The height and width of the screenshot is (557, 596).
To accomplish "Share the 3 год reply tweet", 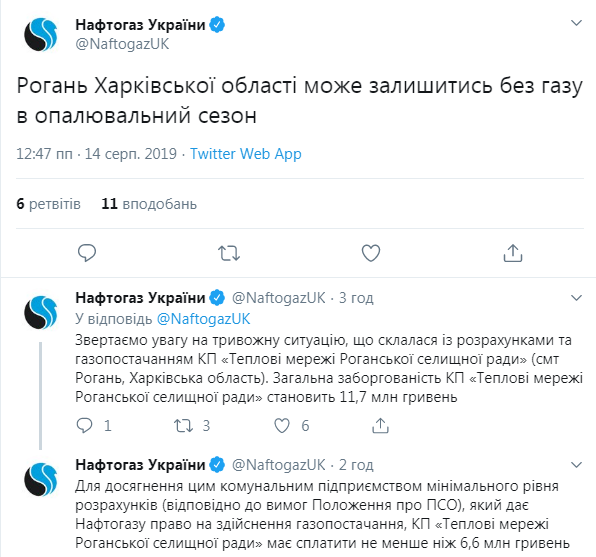I will [x=380, y=425].
